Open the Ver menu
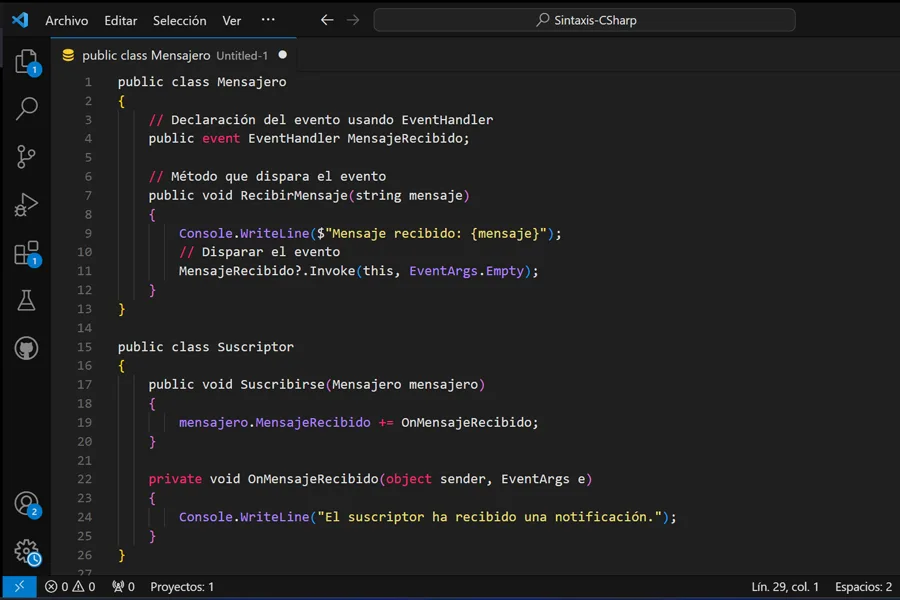 [x=232, y=21]
